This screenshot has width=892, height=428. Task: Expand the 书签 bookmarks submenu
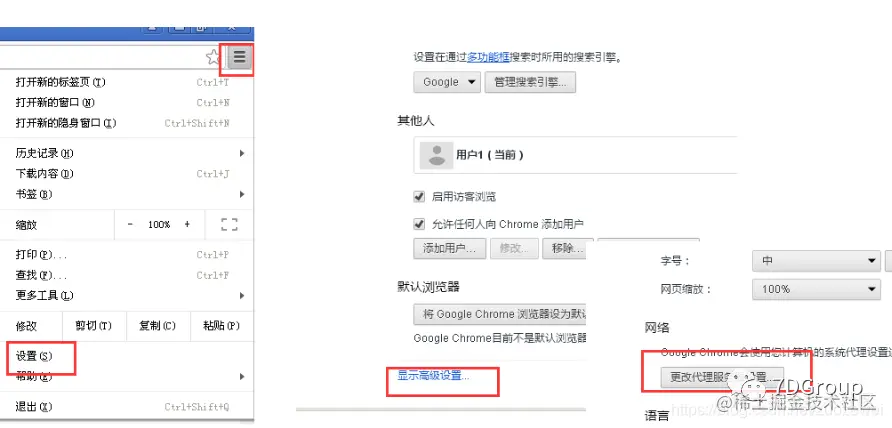coord(127,194)
